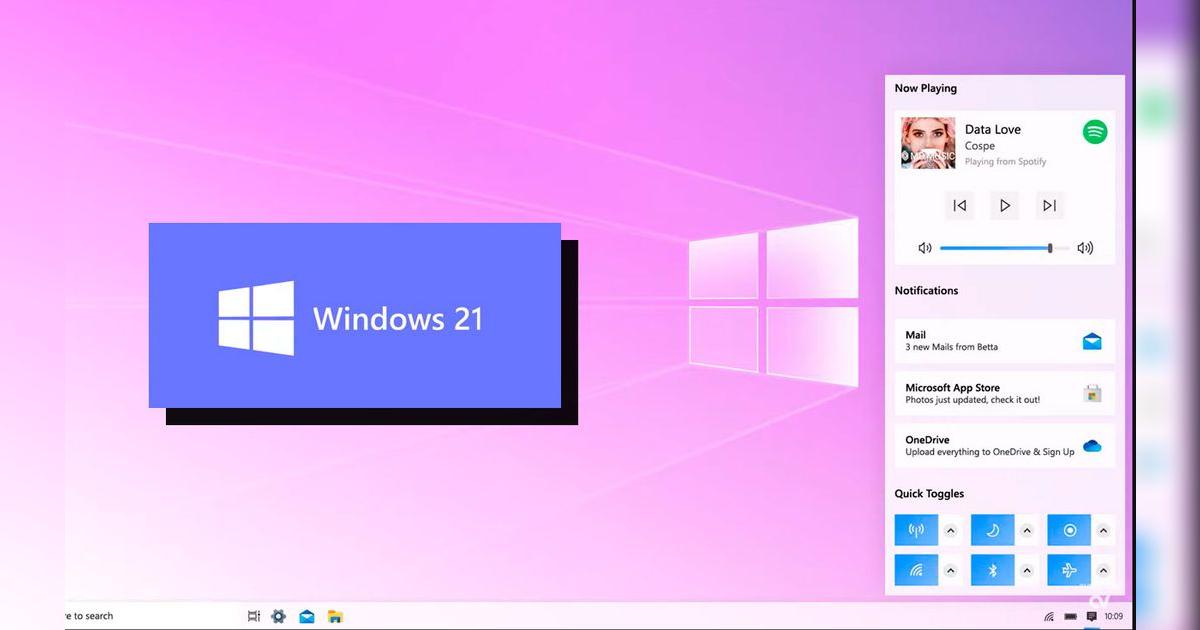Toggle Wi-Fi in Quick Toggles

tap(916, 569)
